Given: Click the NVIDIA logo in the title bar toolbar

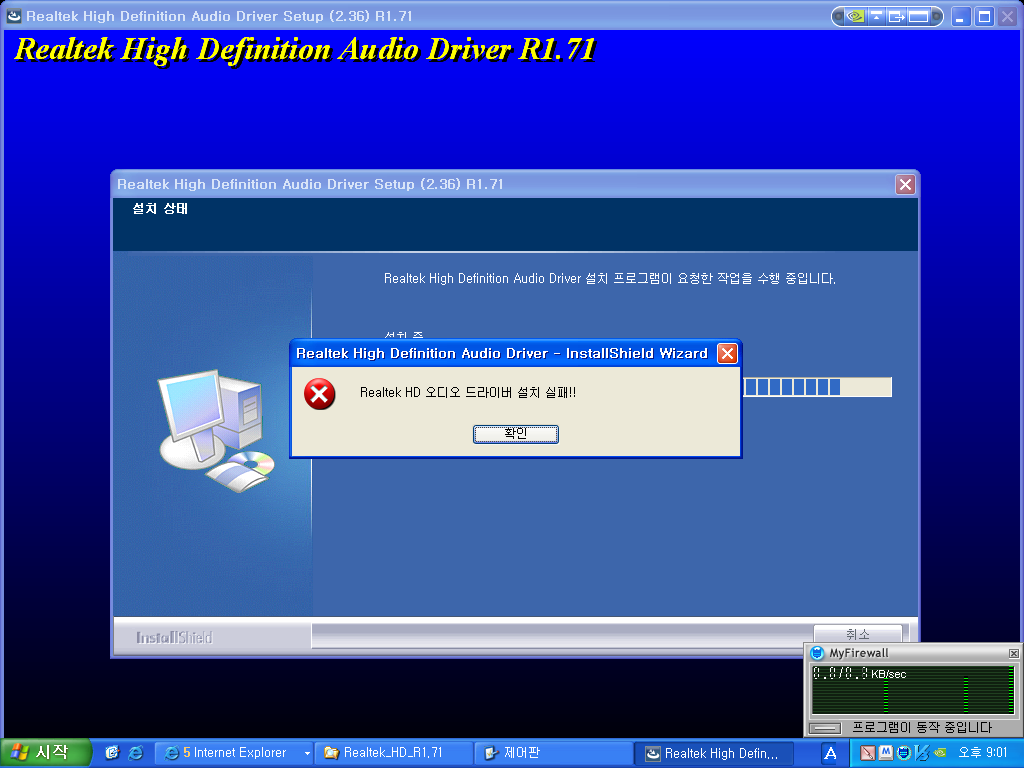Looking at the screenshot, I should pos(854,16).
